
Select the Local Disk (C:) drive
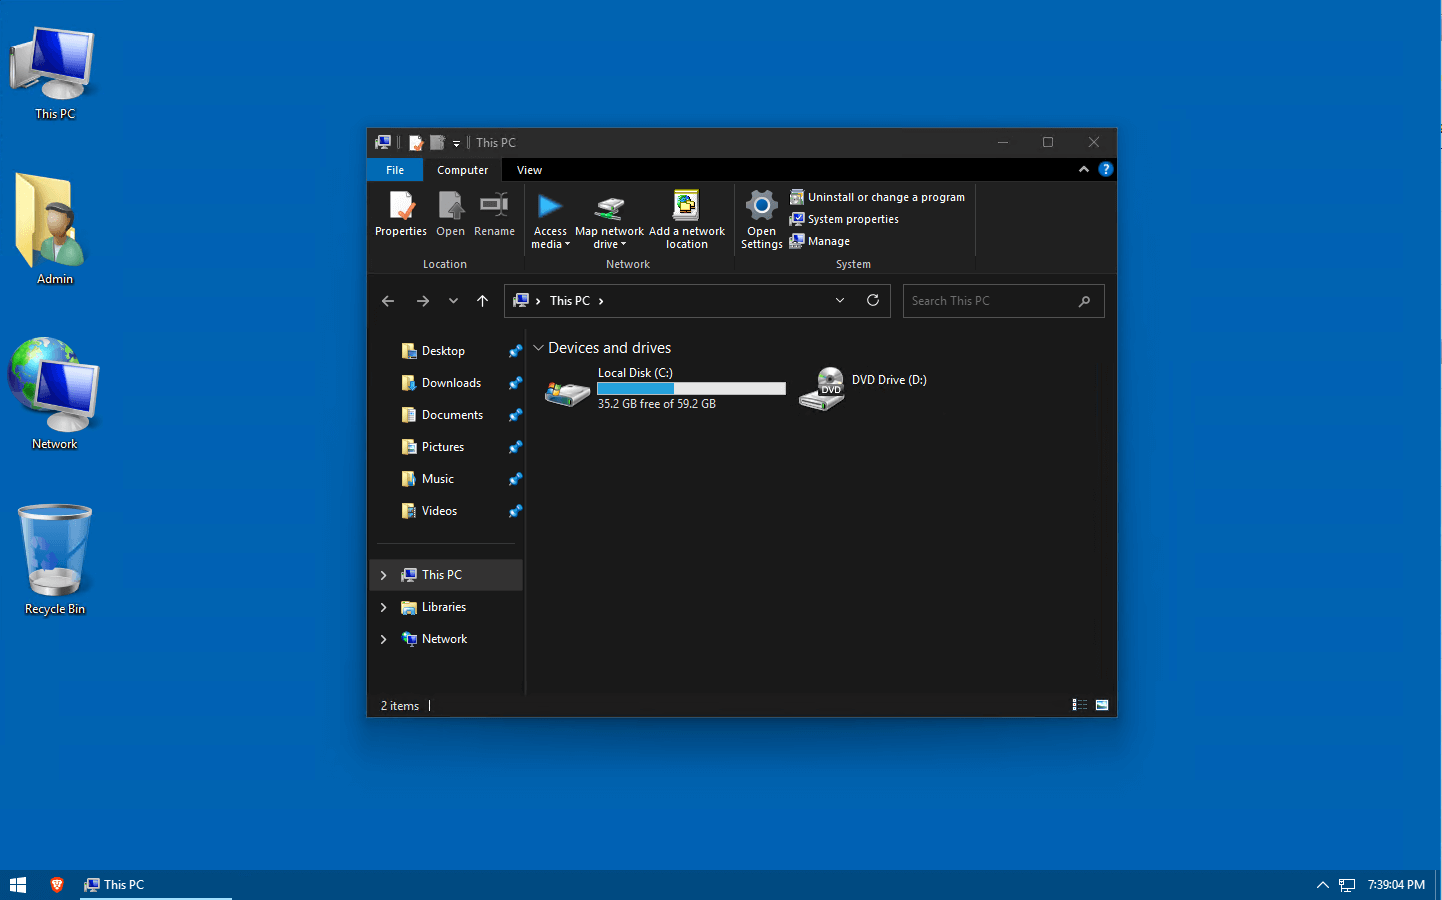tap(665, 388)
